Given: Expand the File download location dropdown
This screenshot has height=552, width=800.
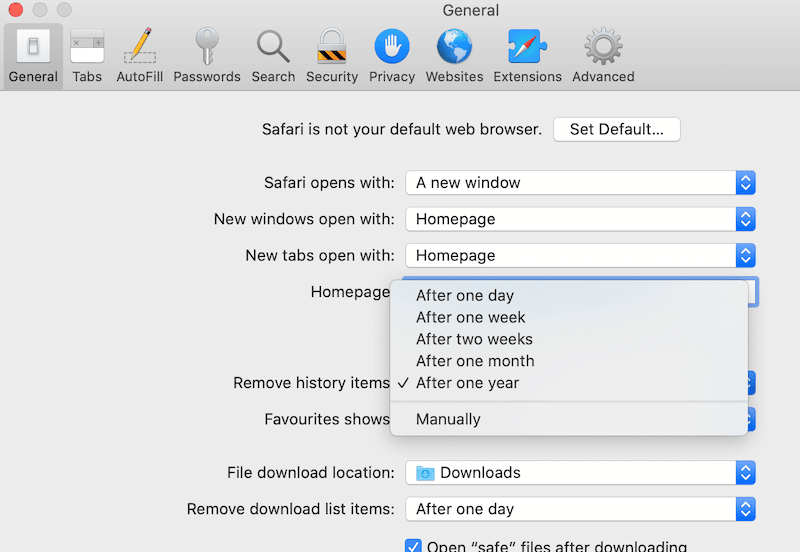Looking at the screenshot, I should pyautogui.click(x=580, y=473).
